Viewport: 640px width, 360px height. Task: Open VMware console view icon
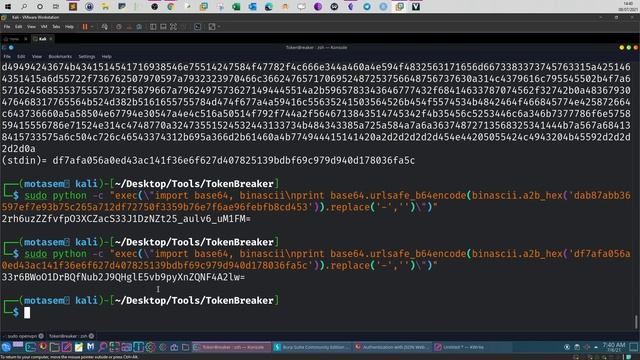coord(198,27)
